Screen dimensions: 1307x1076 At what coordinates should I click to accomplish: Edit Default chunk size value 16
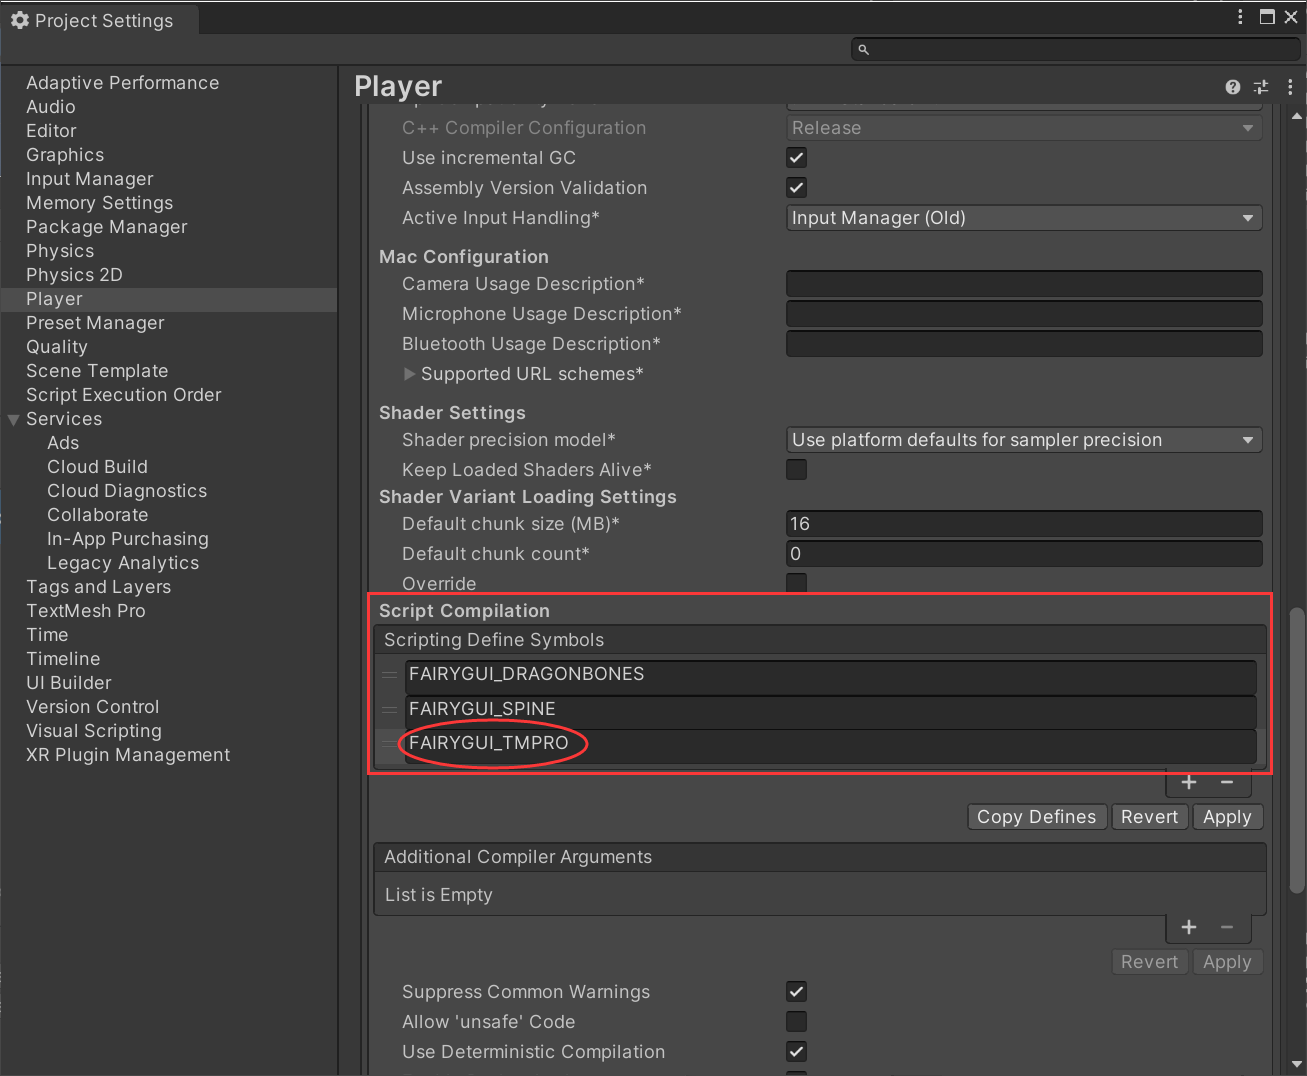(1024, 524)
